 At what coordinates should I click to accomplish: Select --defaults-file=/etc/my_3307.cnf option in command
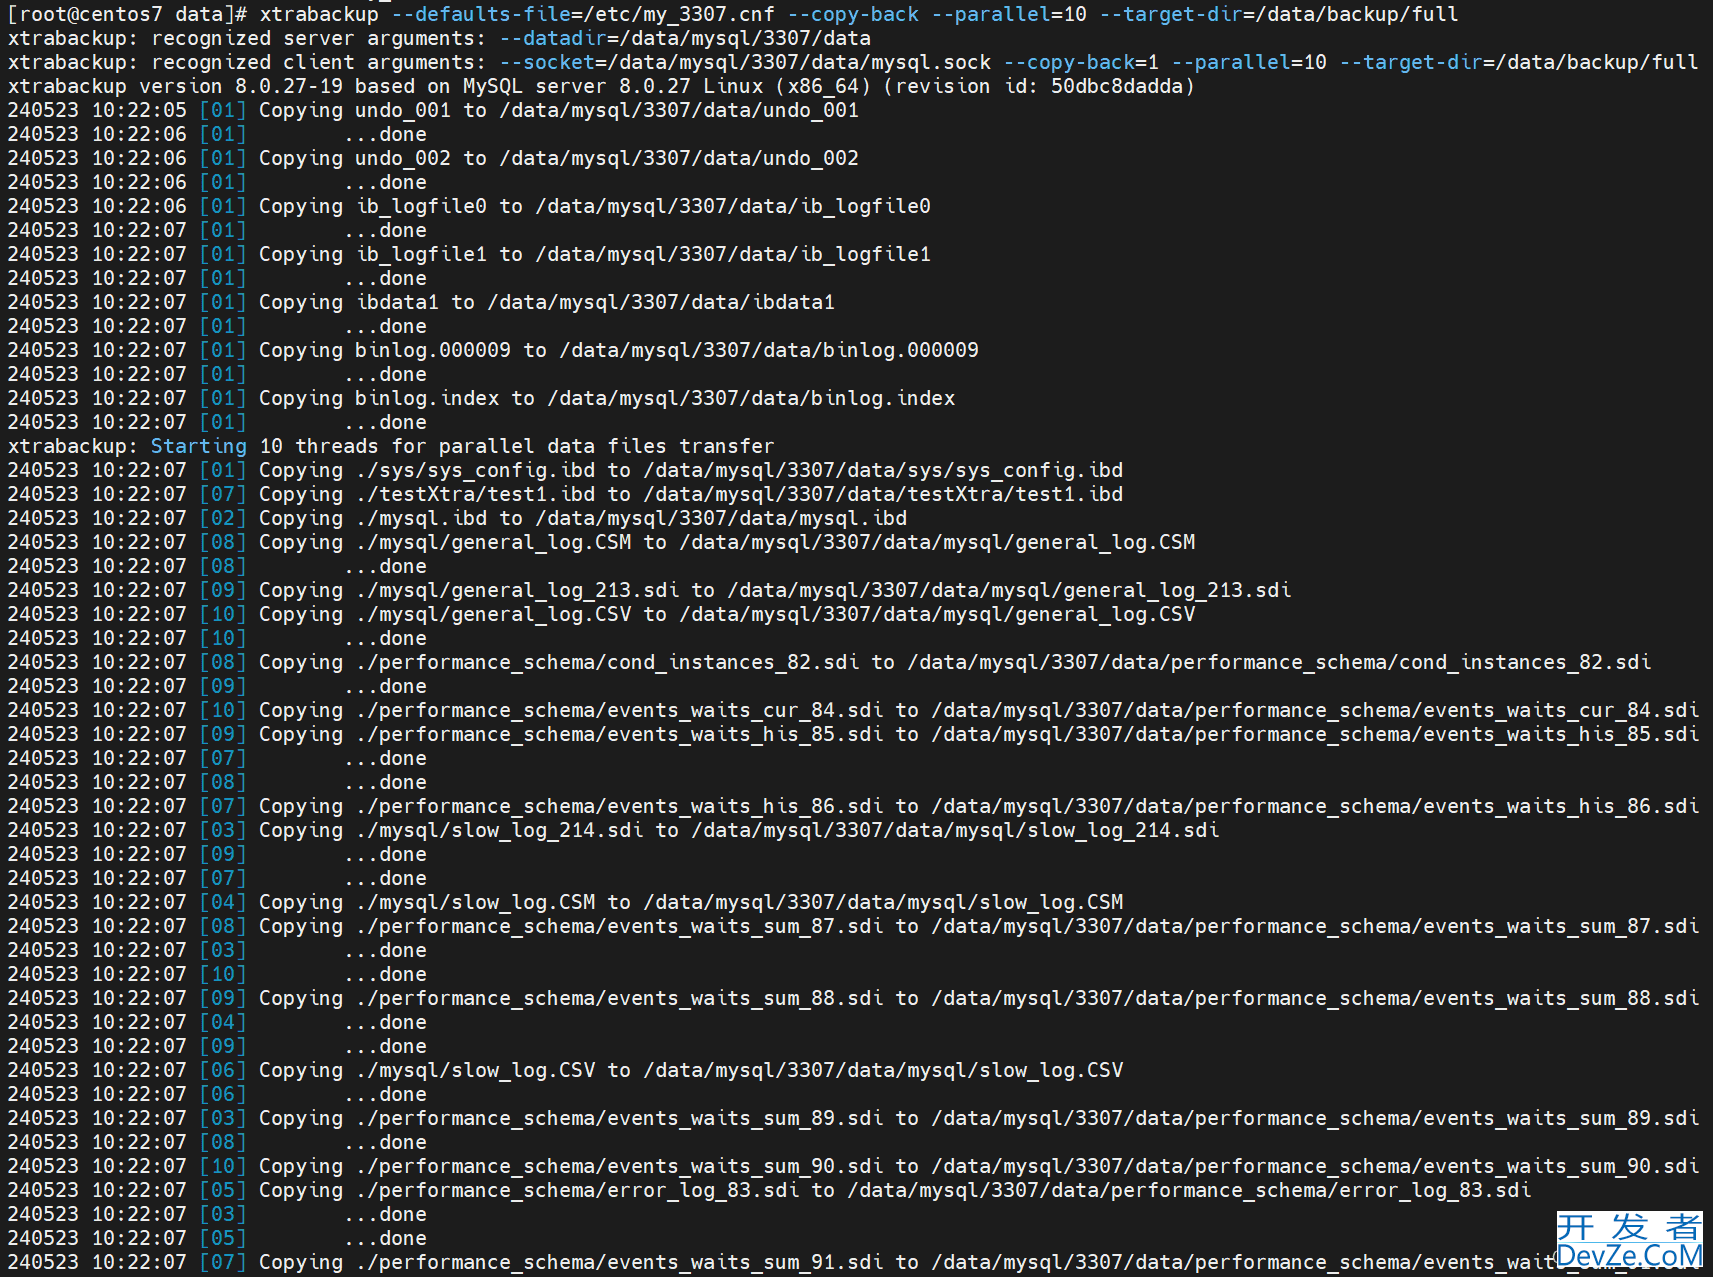coord(583,14)
